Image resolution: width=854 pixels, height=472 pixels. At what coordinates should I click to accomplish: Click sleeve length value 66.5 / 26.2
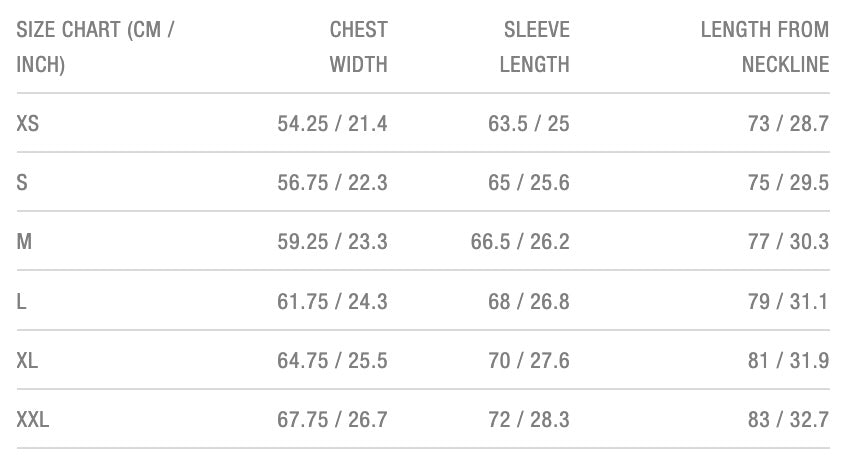click(x=520, y=242)
